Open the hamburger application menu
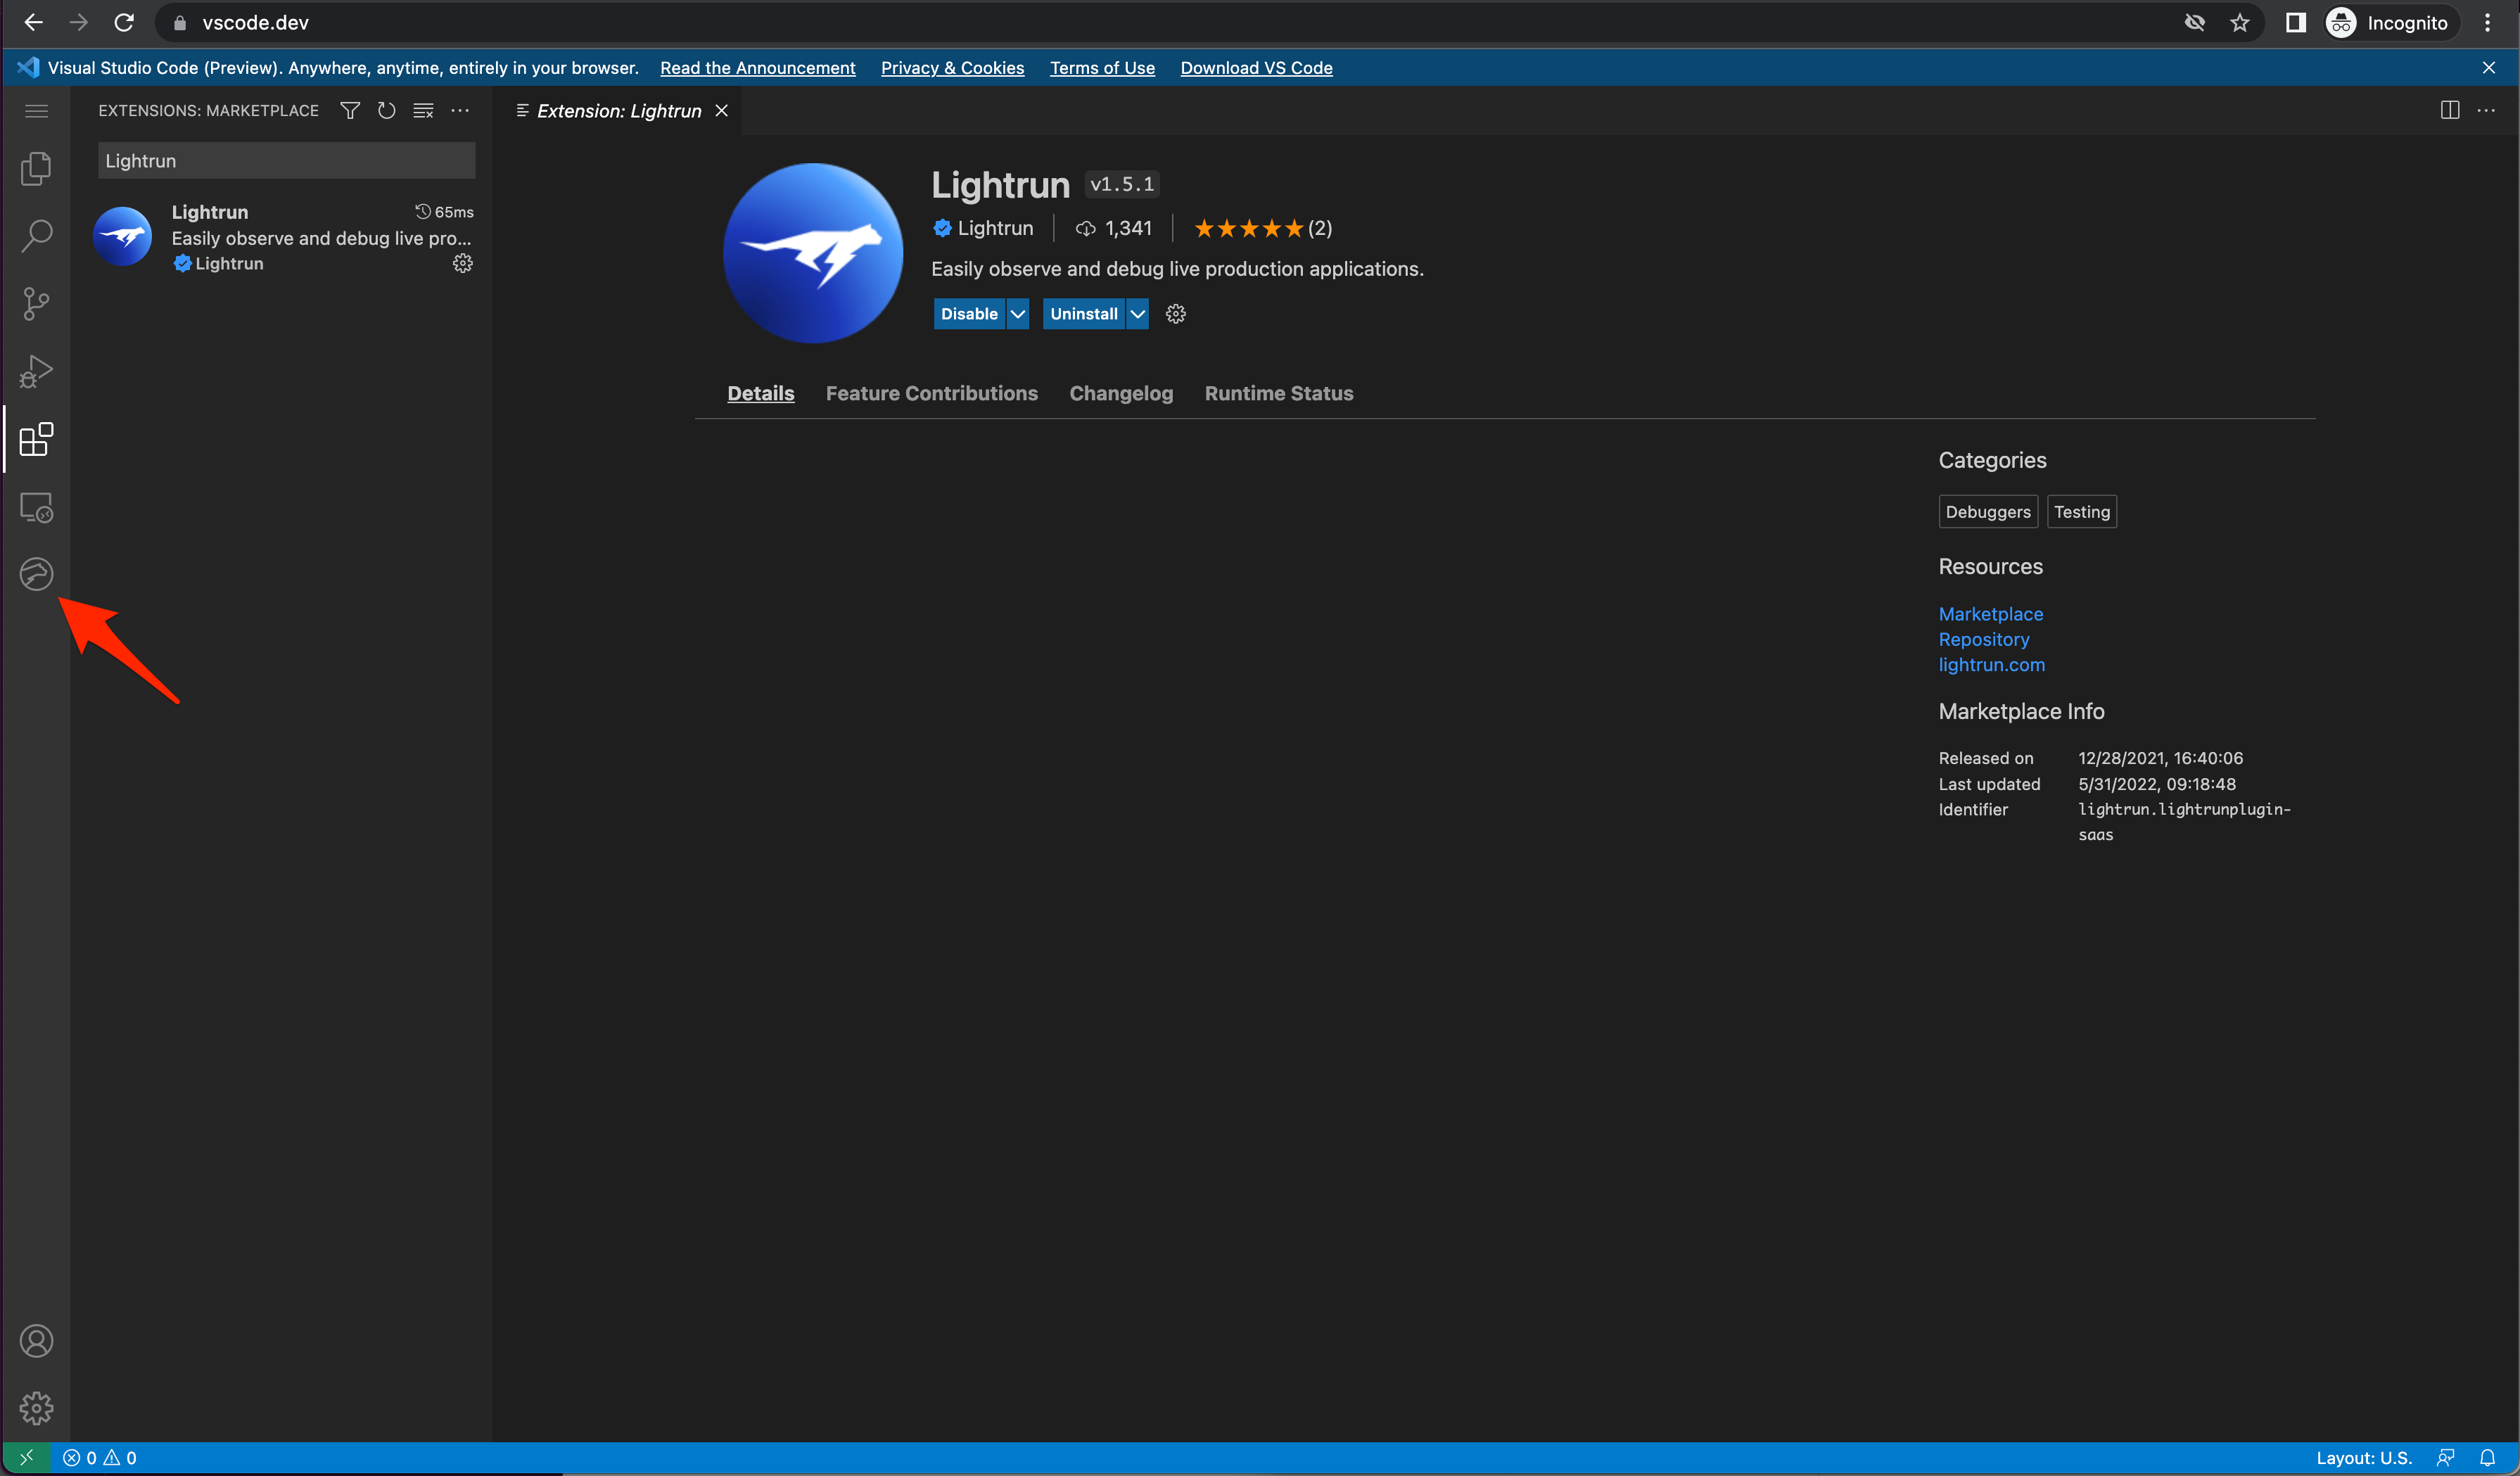The height and width of the screenshot is (1476, 2520). coord(36,111)
